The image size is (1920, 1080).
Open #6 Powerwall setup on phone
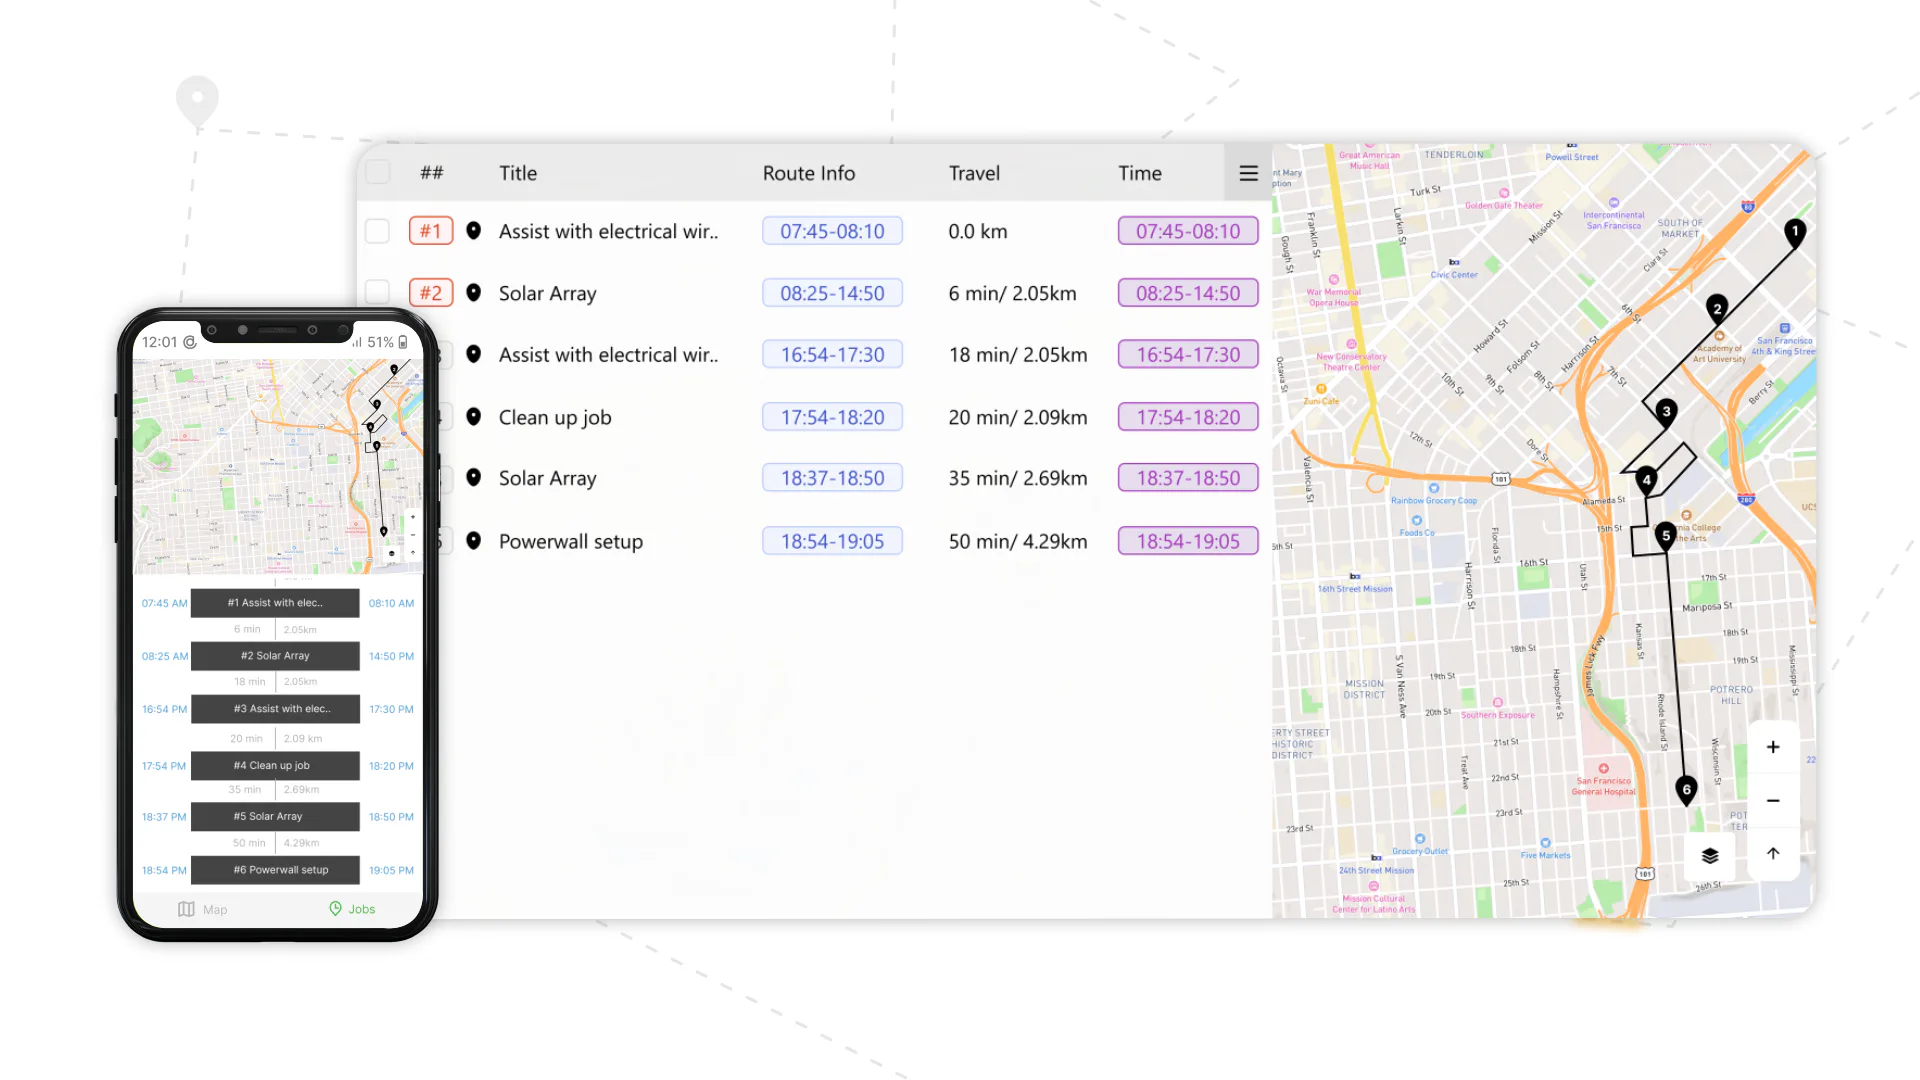point(275,870)
